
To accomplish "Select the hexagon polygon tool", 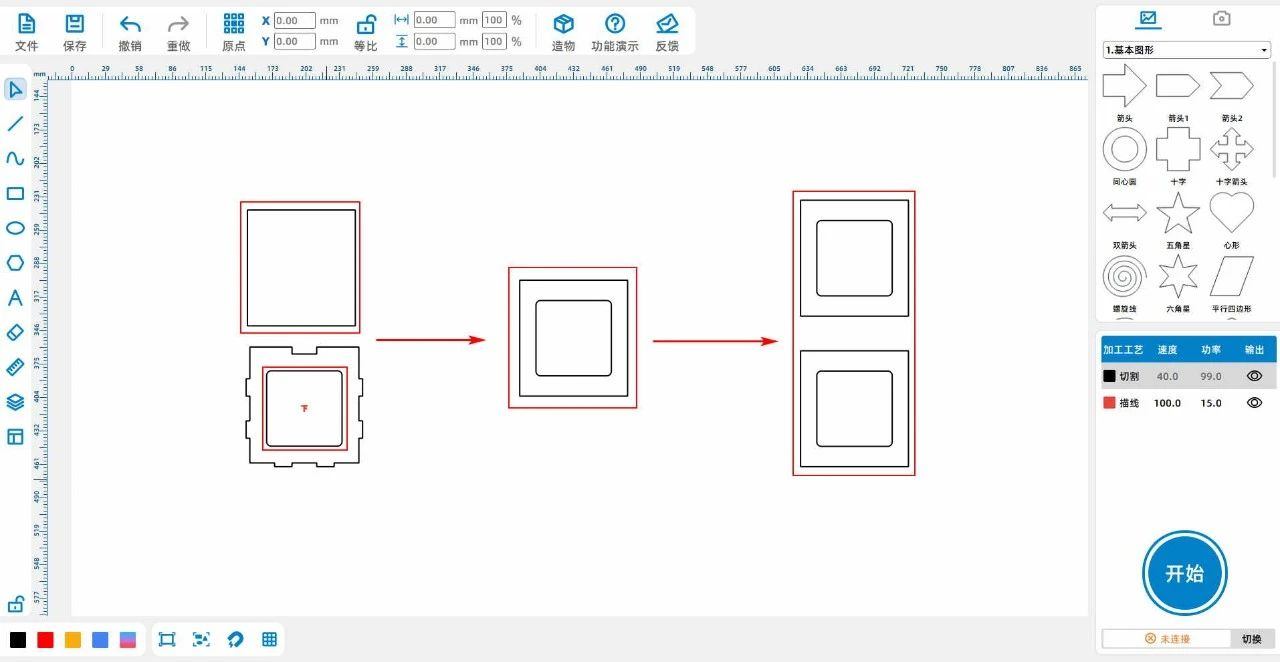I will click(x=15, y=263).
